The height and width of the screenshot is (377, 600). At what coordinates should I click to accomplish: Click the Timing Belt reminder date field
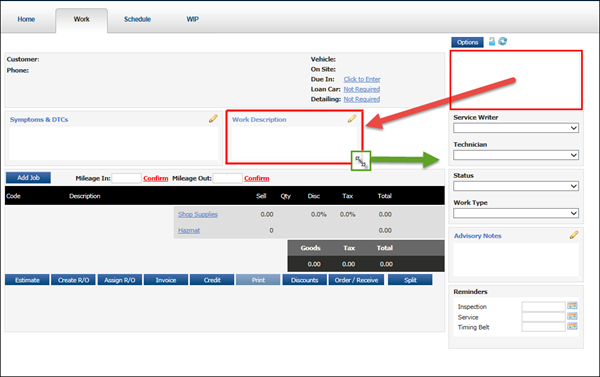pyautogui.click(x=543, y=327)
